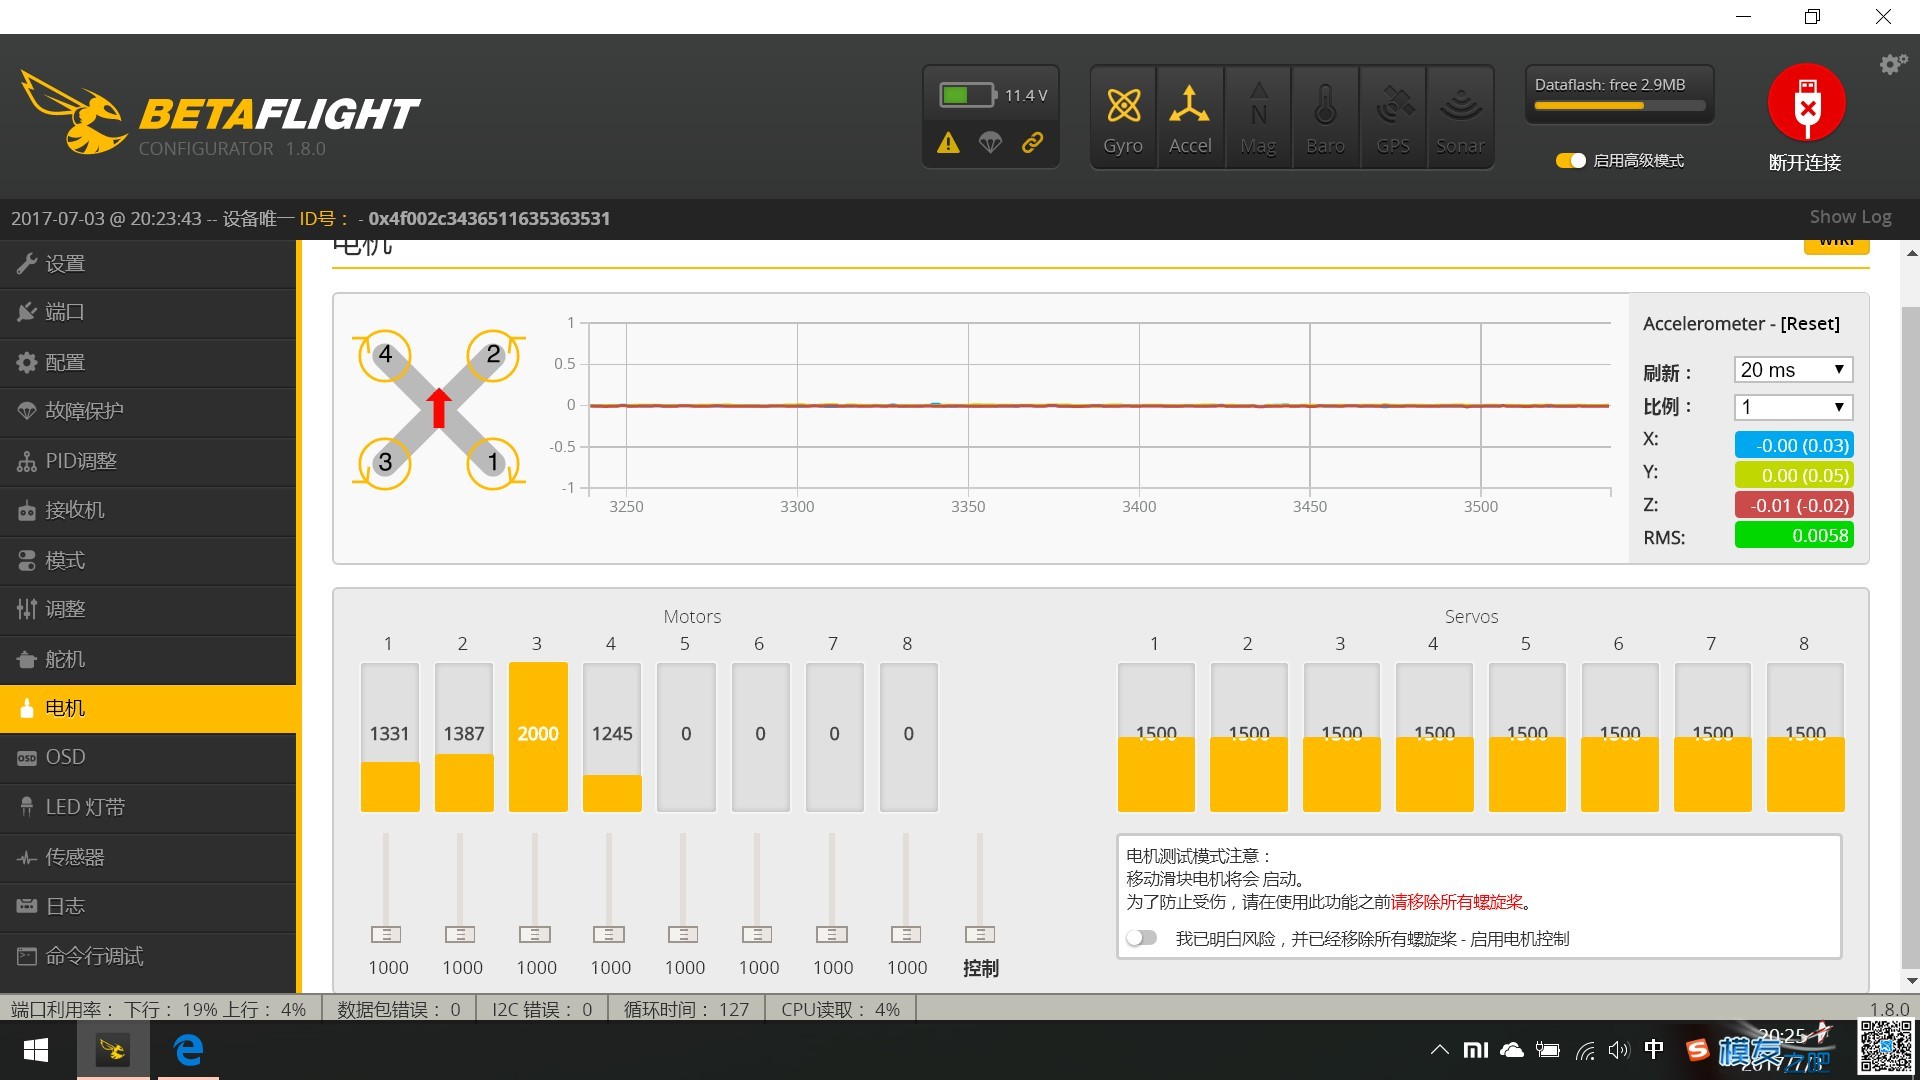The image size is (1920, 1080).
Task: Open Microsoft Edge from taskbar
Action: click(188, 1050)
